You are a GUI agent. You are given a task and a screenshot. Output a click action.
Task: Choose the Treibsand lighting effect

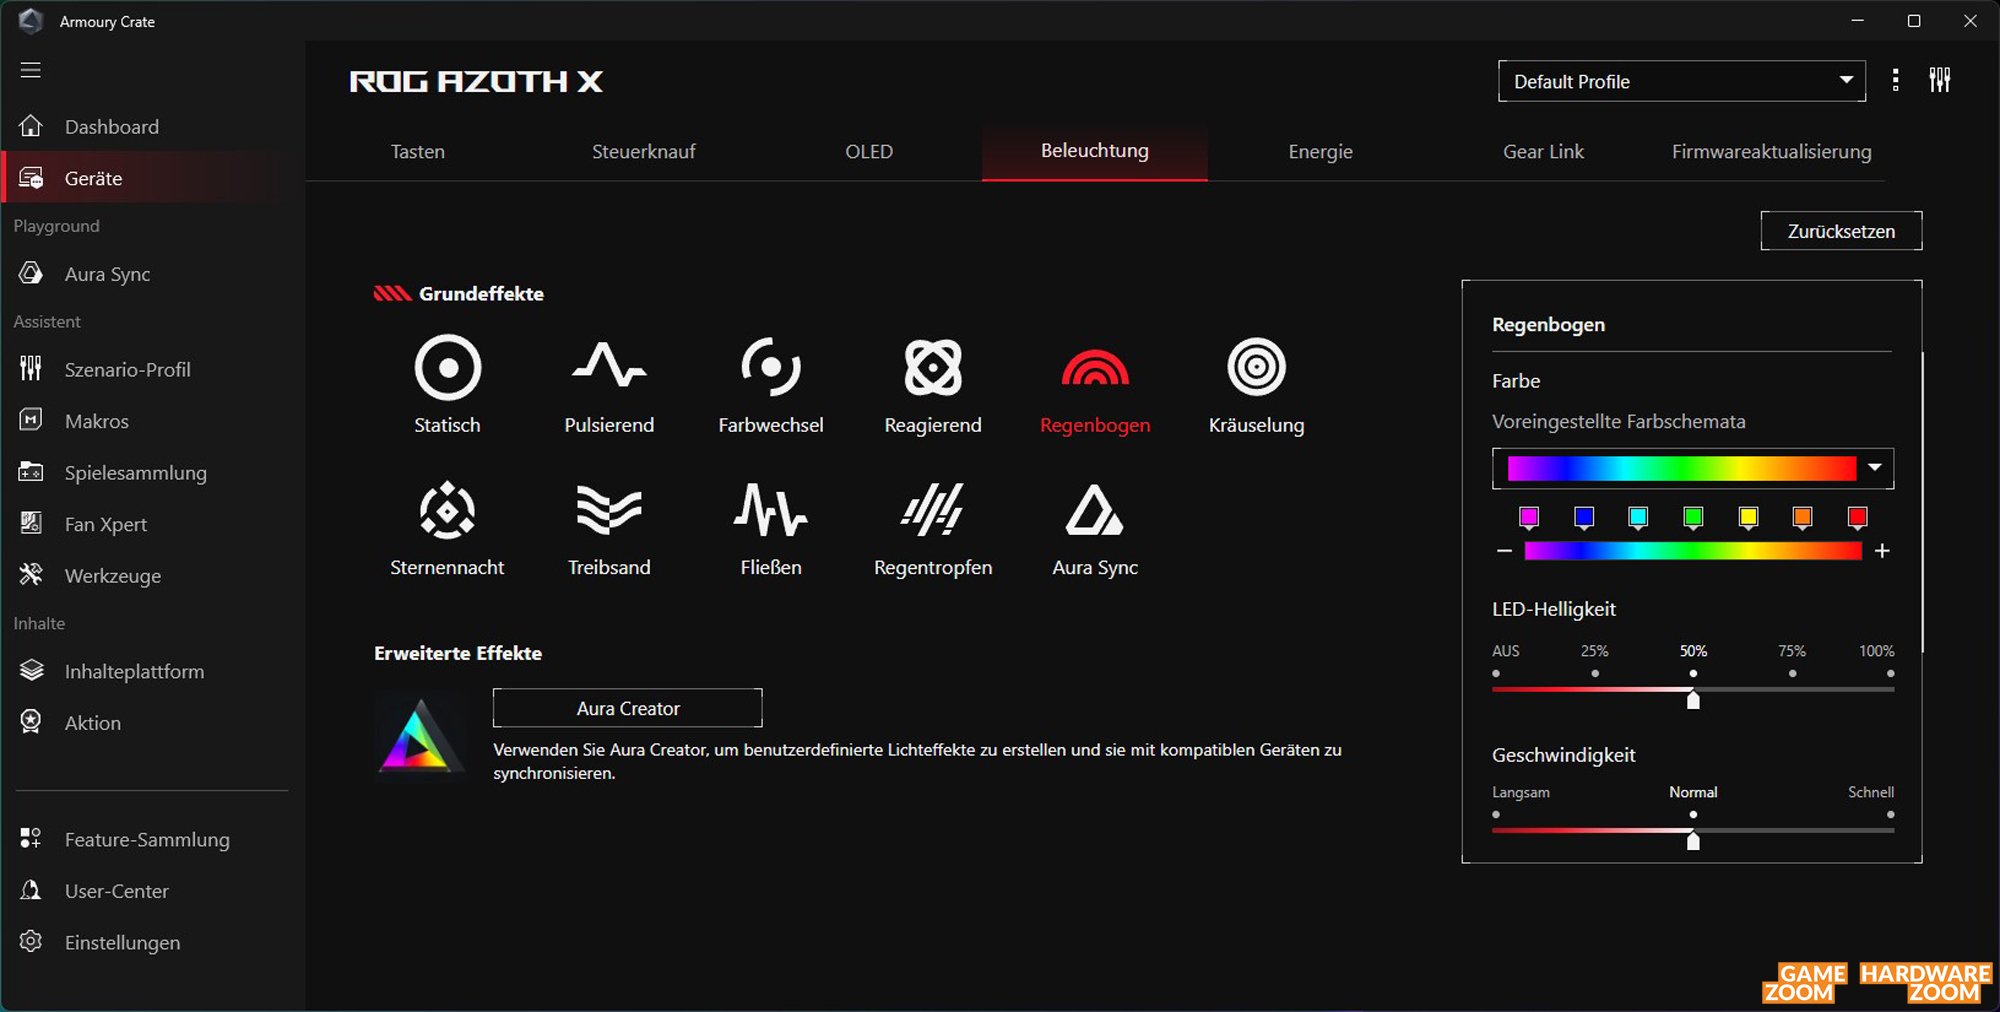[x=609, y=511]
